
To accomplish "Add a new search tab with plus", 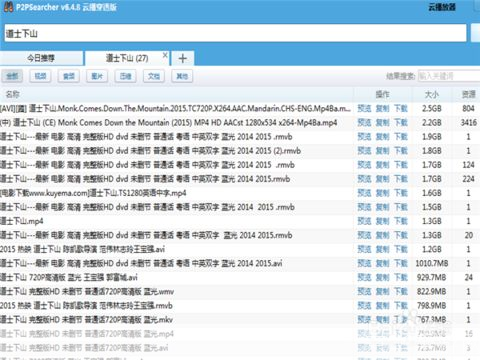I will click(183, 59).
